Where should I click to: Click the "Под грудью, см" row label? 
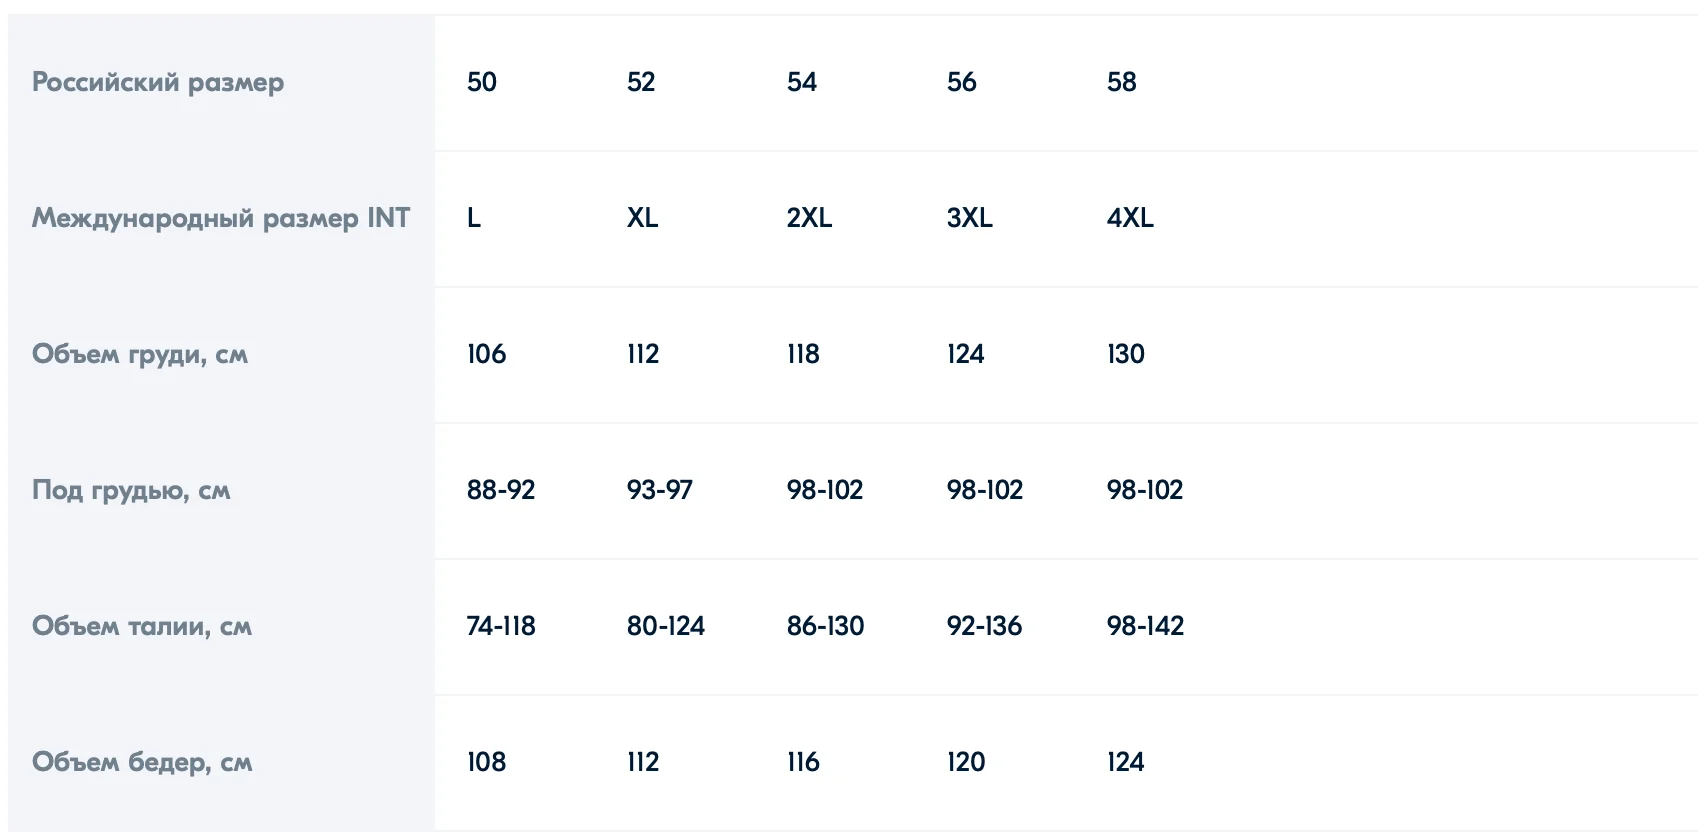coord(131,490)
